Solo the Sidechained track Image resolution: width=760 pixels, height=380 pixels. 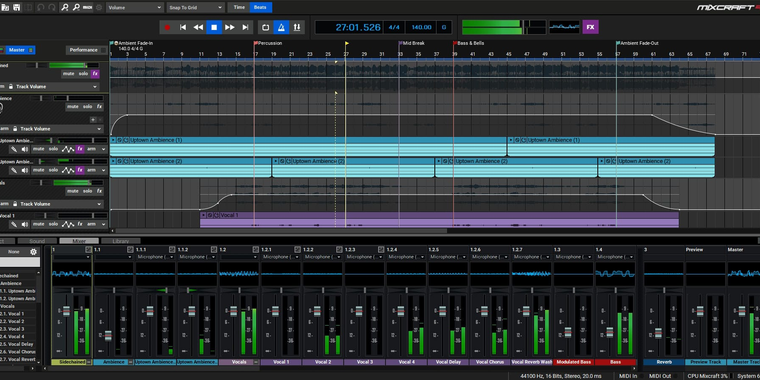point(82,74)
